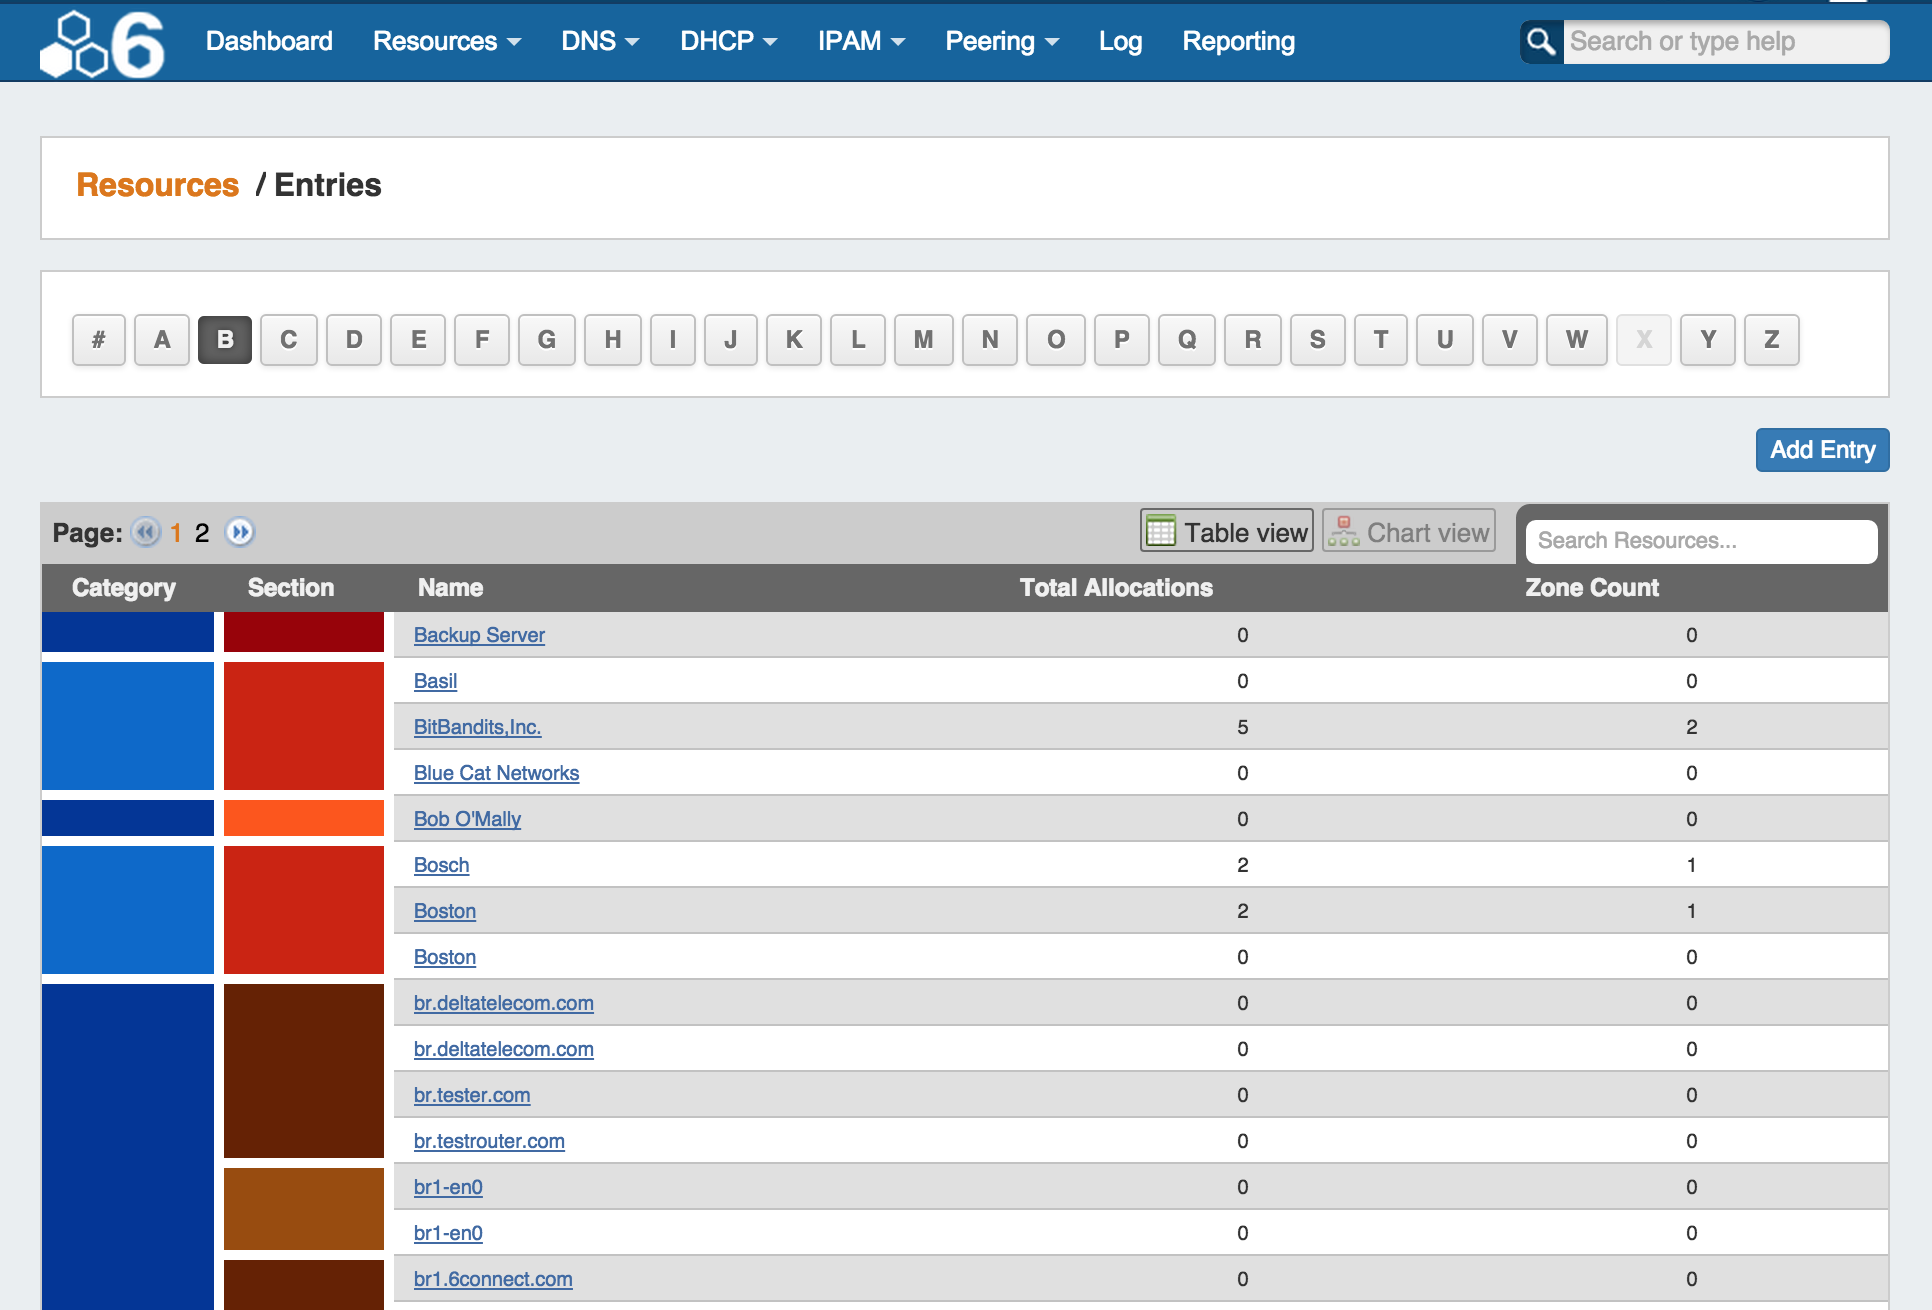Go to last page arrow icon

(x=240, y=532)
